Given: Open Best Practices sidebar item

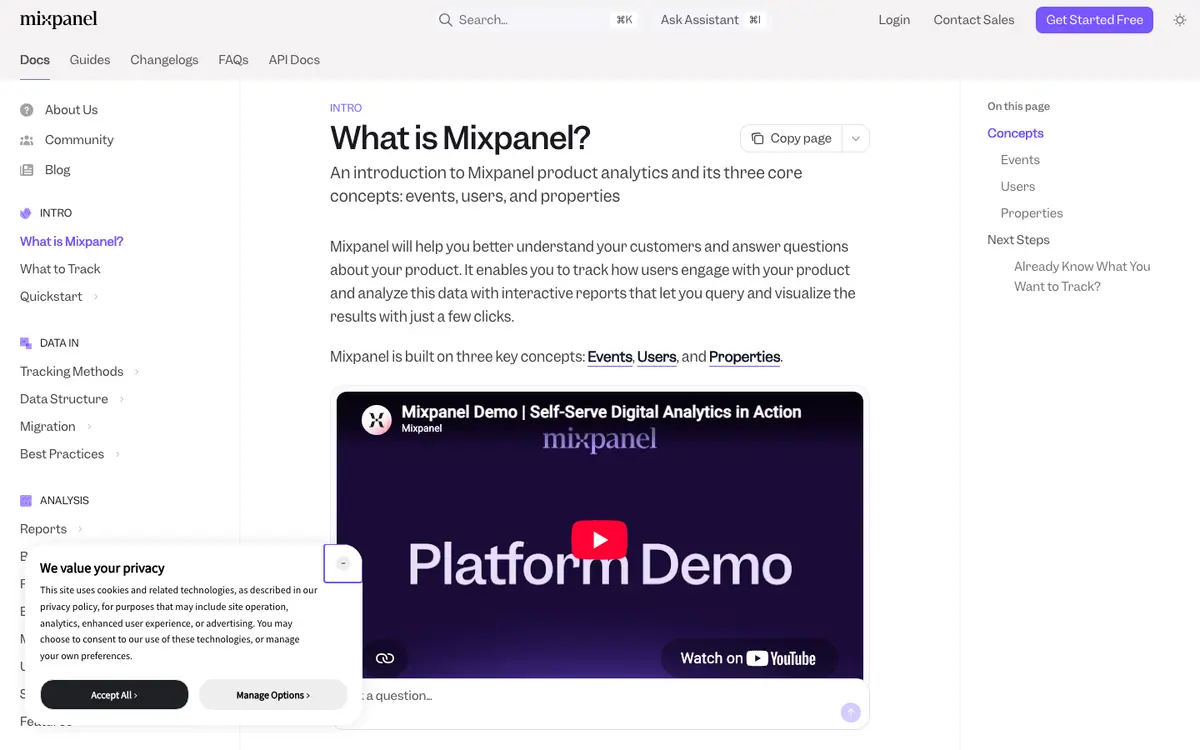Looking at the screenshot, I should [x=62, y=454].
